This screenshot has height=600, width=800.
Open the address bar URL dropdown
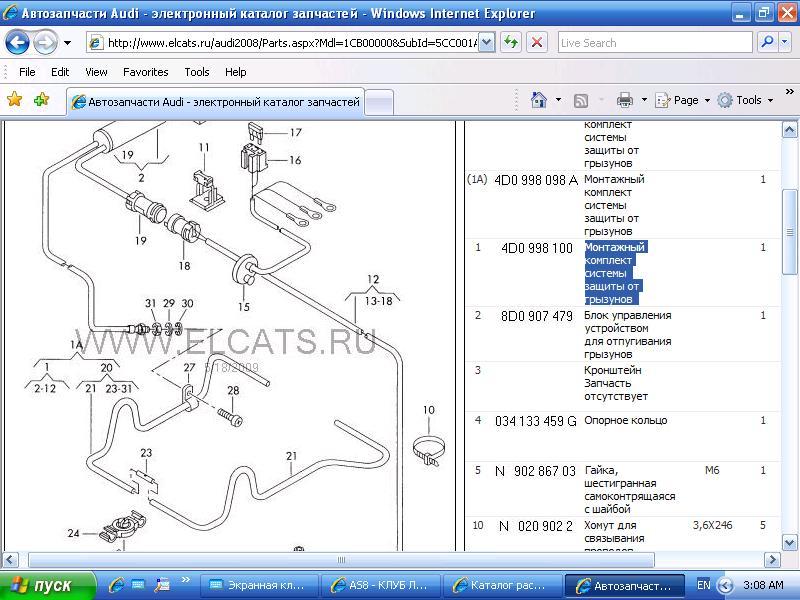click(x=486, y=43)
